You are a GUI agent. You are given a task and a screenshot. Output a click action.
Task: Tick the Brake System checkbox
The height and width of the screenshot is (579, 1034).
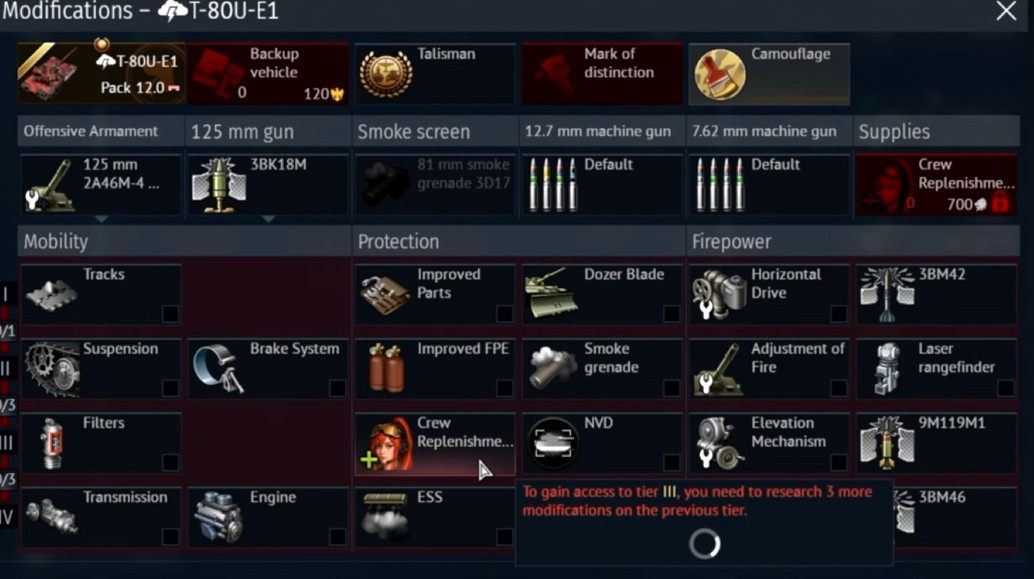click(338, 388)
